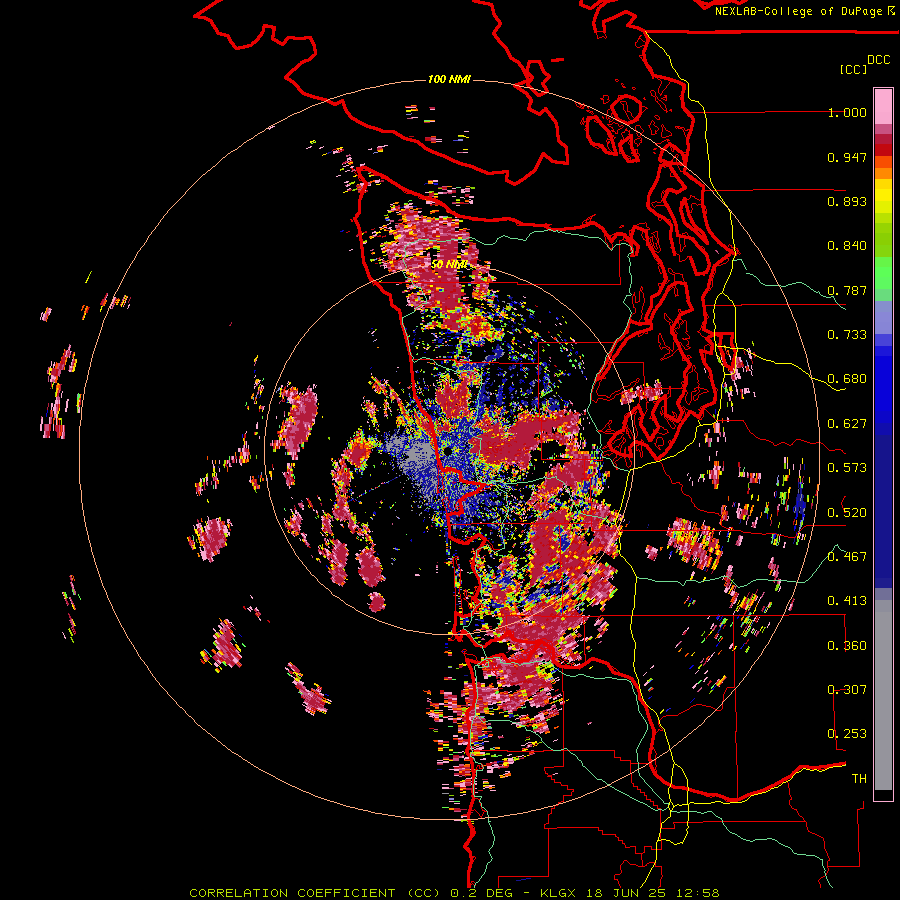Select the 0.680 scale value
This screenshot has width=900, height=900.
pos(847,379)
